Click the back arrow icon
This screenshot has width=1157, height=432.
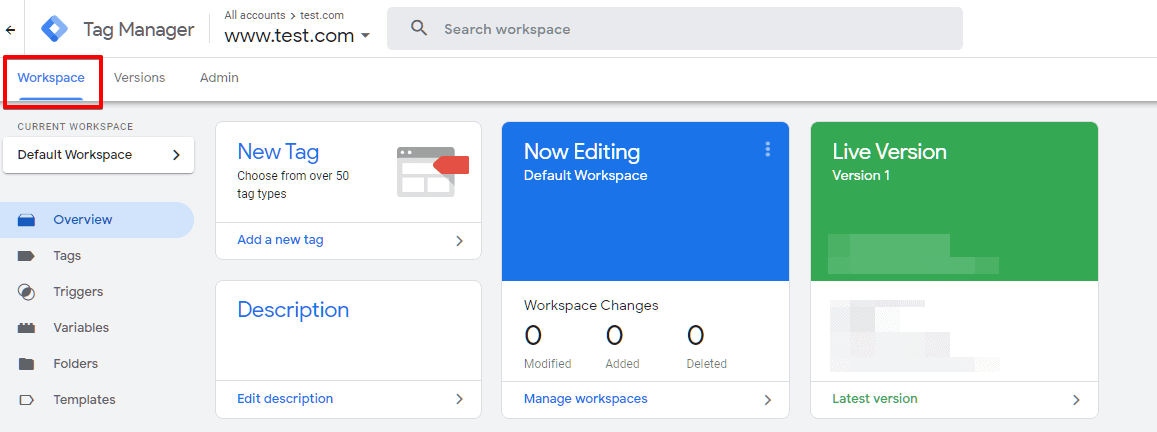pyautogui.click(x=10, y=30)
